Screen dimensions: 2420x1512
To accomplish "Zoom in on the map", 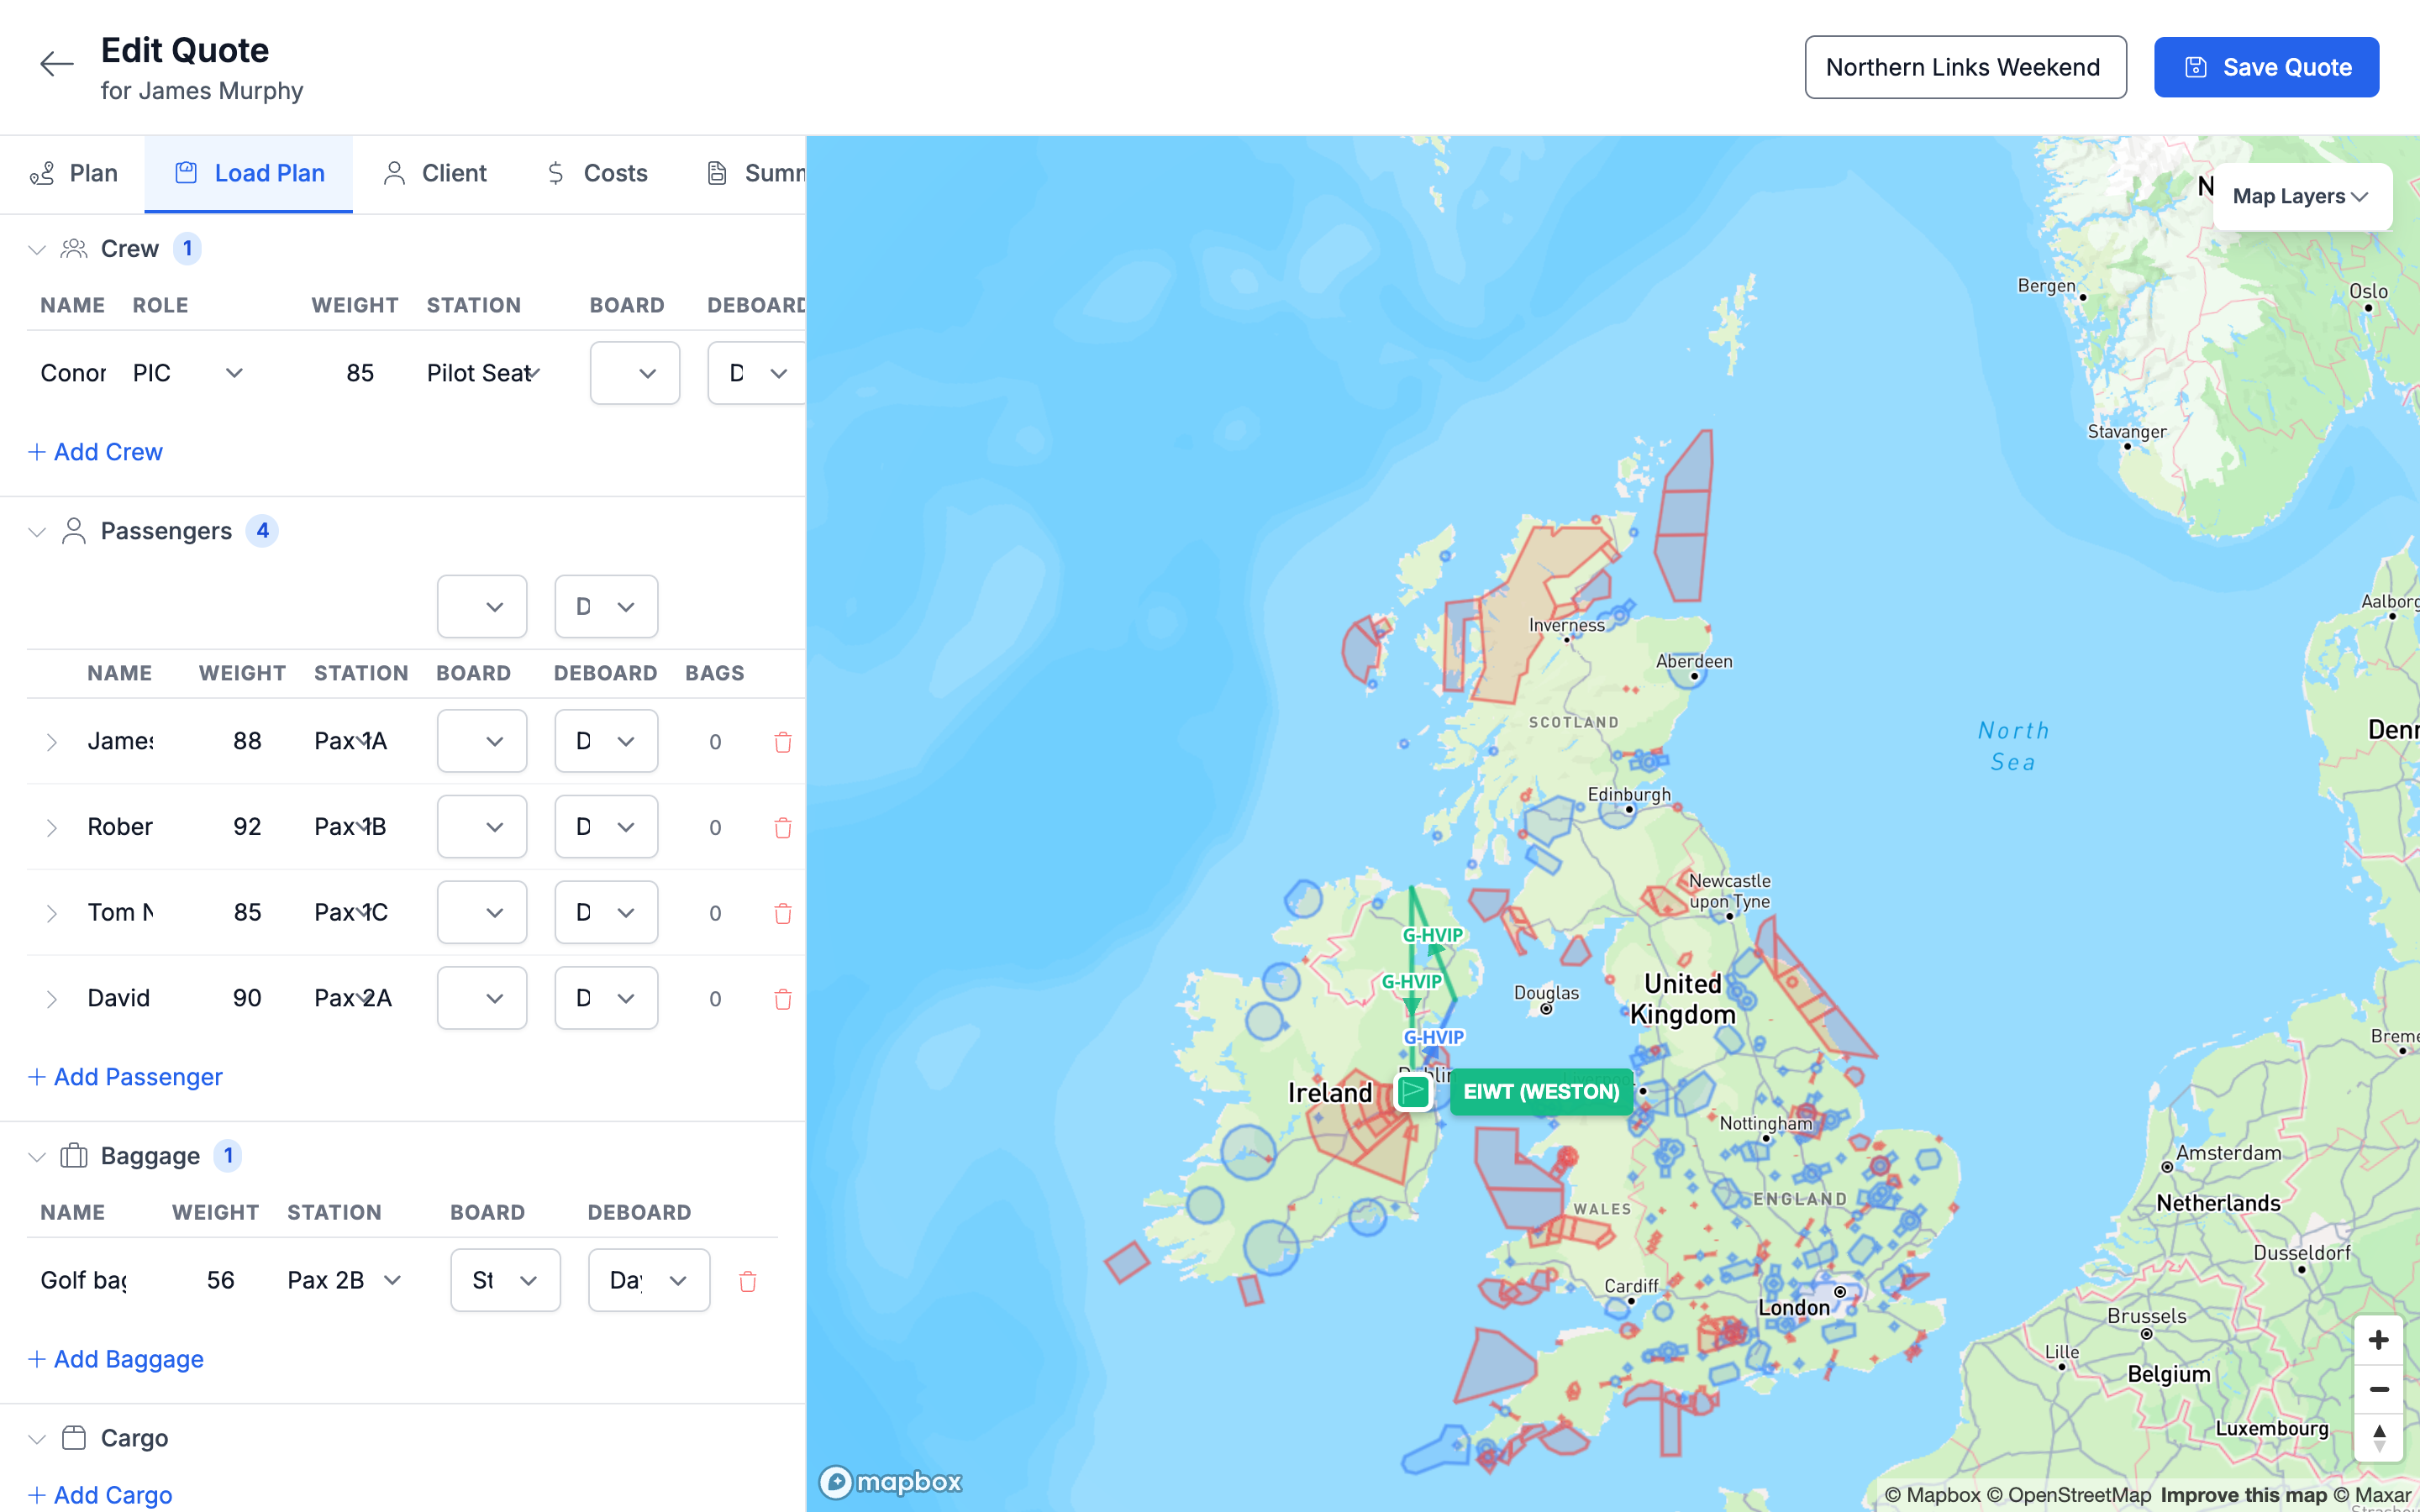I will 2379,1340.
